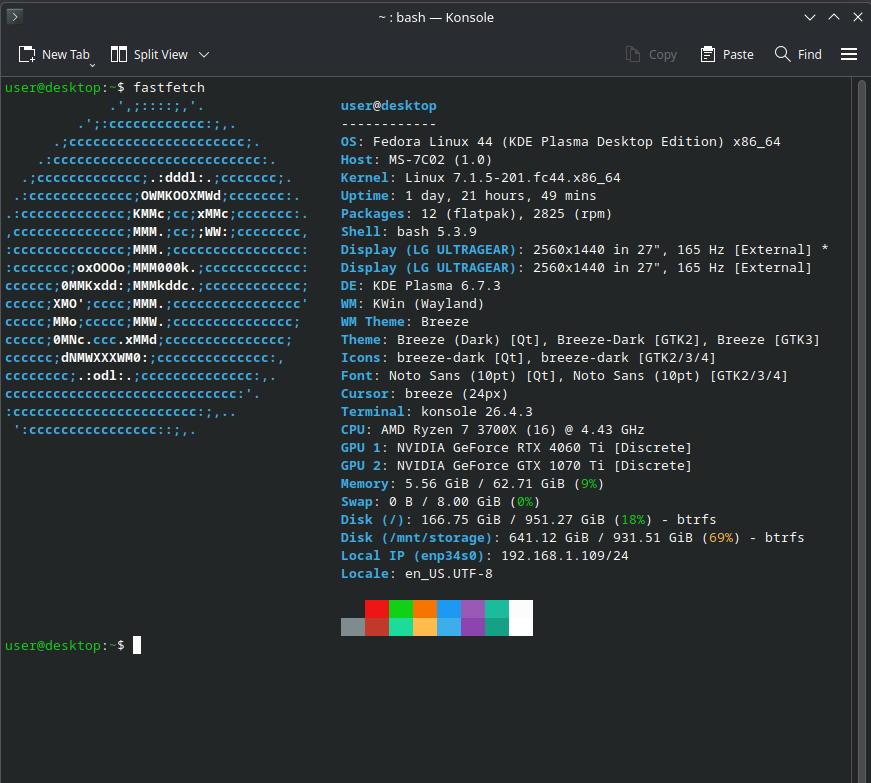The width and height of the screenshot is (871, 783).
Task: Click the first LG ULTRAGEAR display line with asterisk
Action: 584,250
